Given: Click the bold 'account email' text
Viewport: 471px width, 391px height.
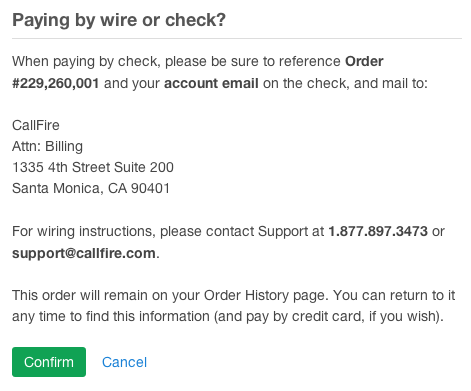Looking at the screenshot, I should 211,83.
